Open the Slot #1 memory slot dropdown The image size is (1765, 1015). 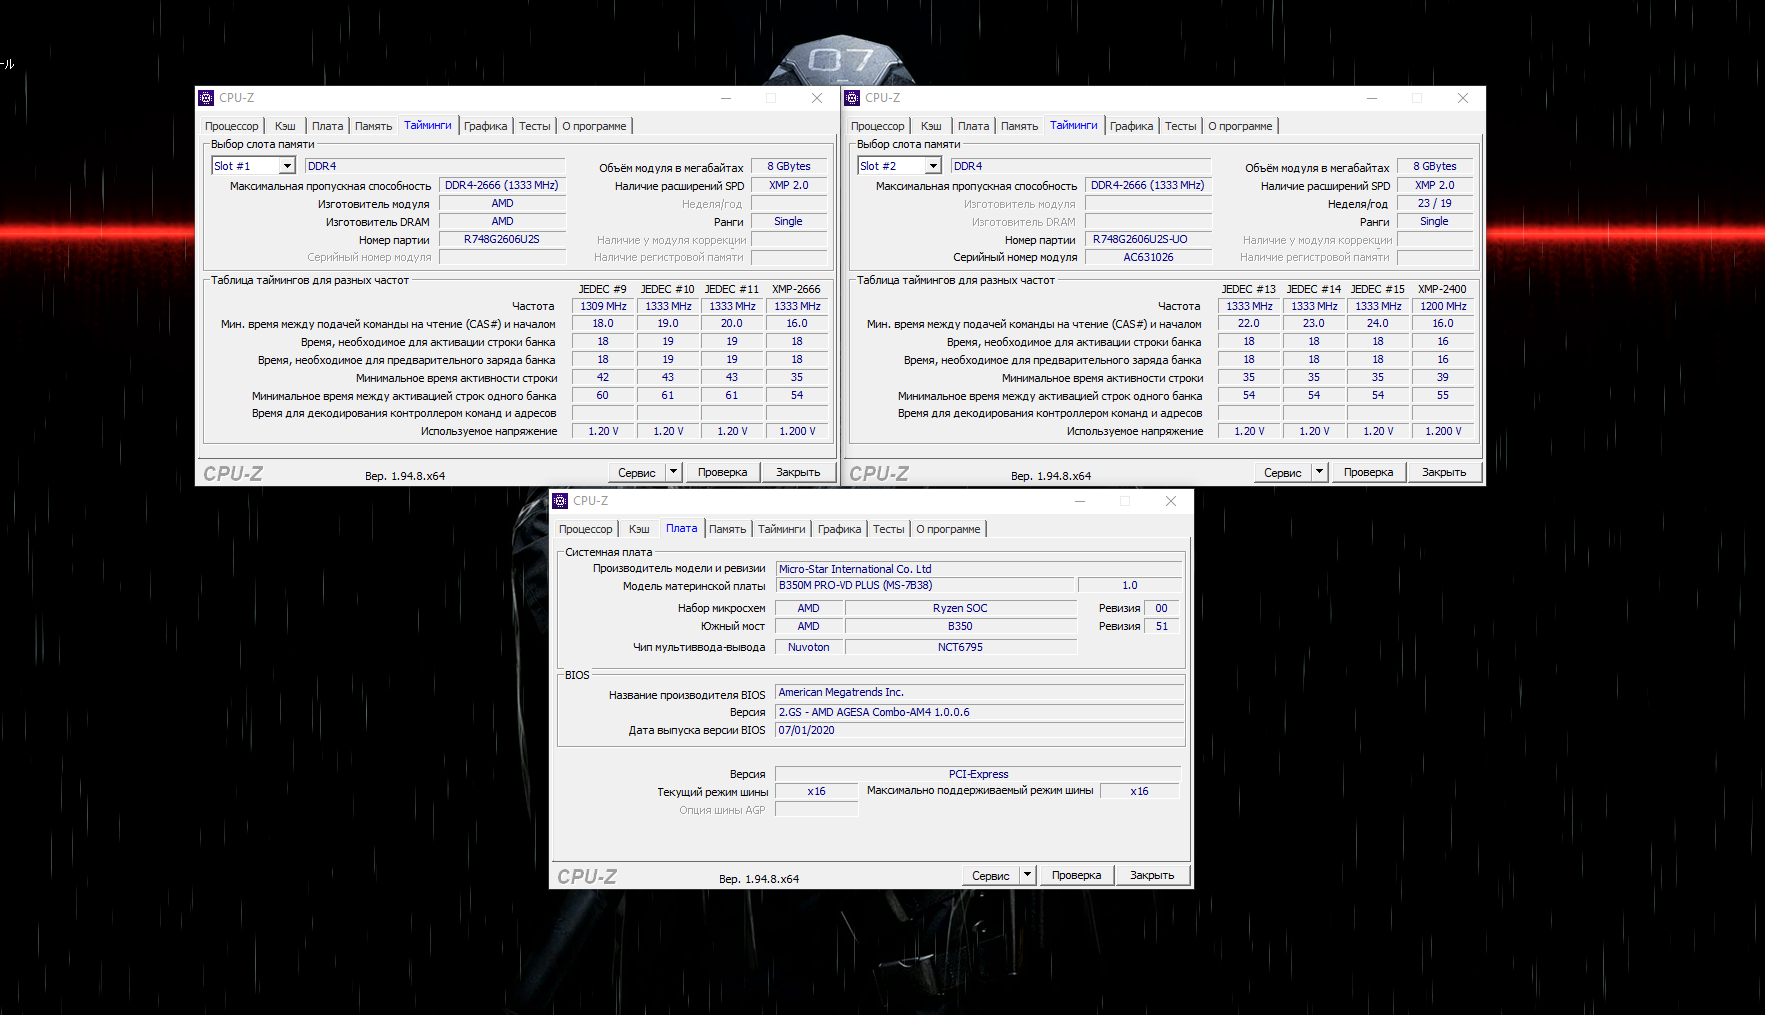[287, 166]
